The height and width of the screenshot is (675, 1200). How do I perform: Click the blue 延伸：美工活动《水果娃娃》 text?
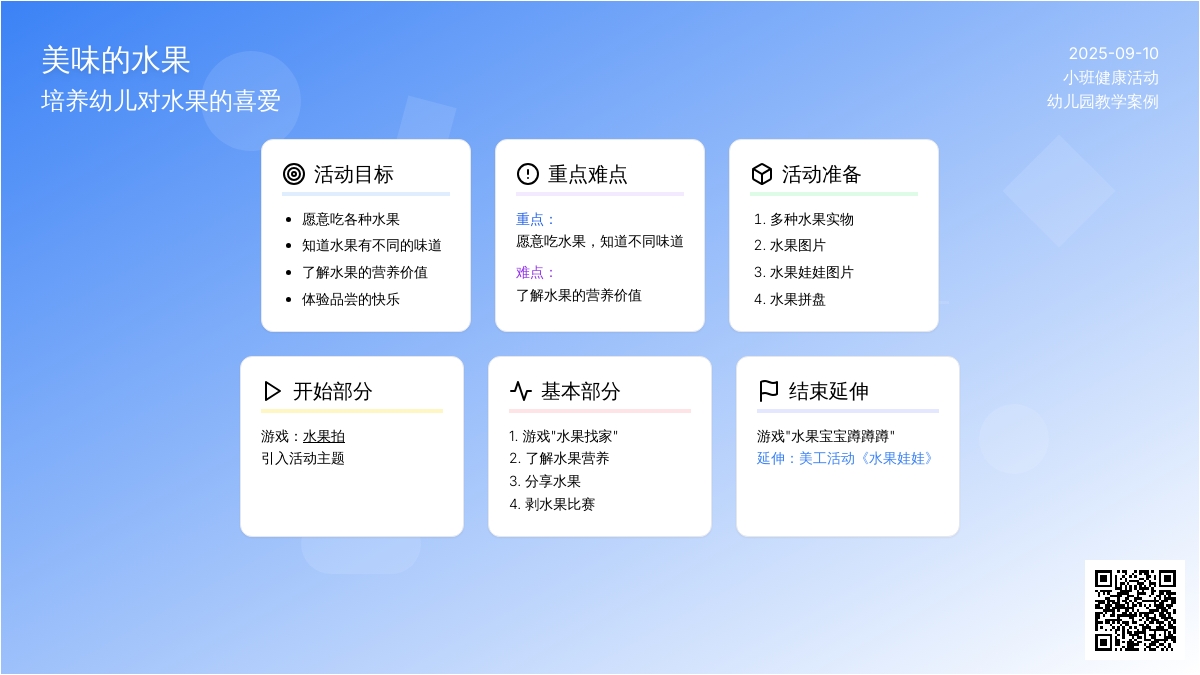(x=845, y=458)
